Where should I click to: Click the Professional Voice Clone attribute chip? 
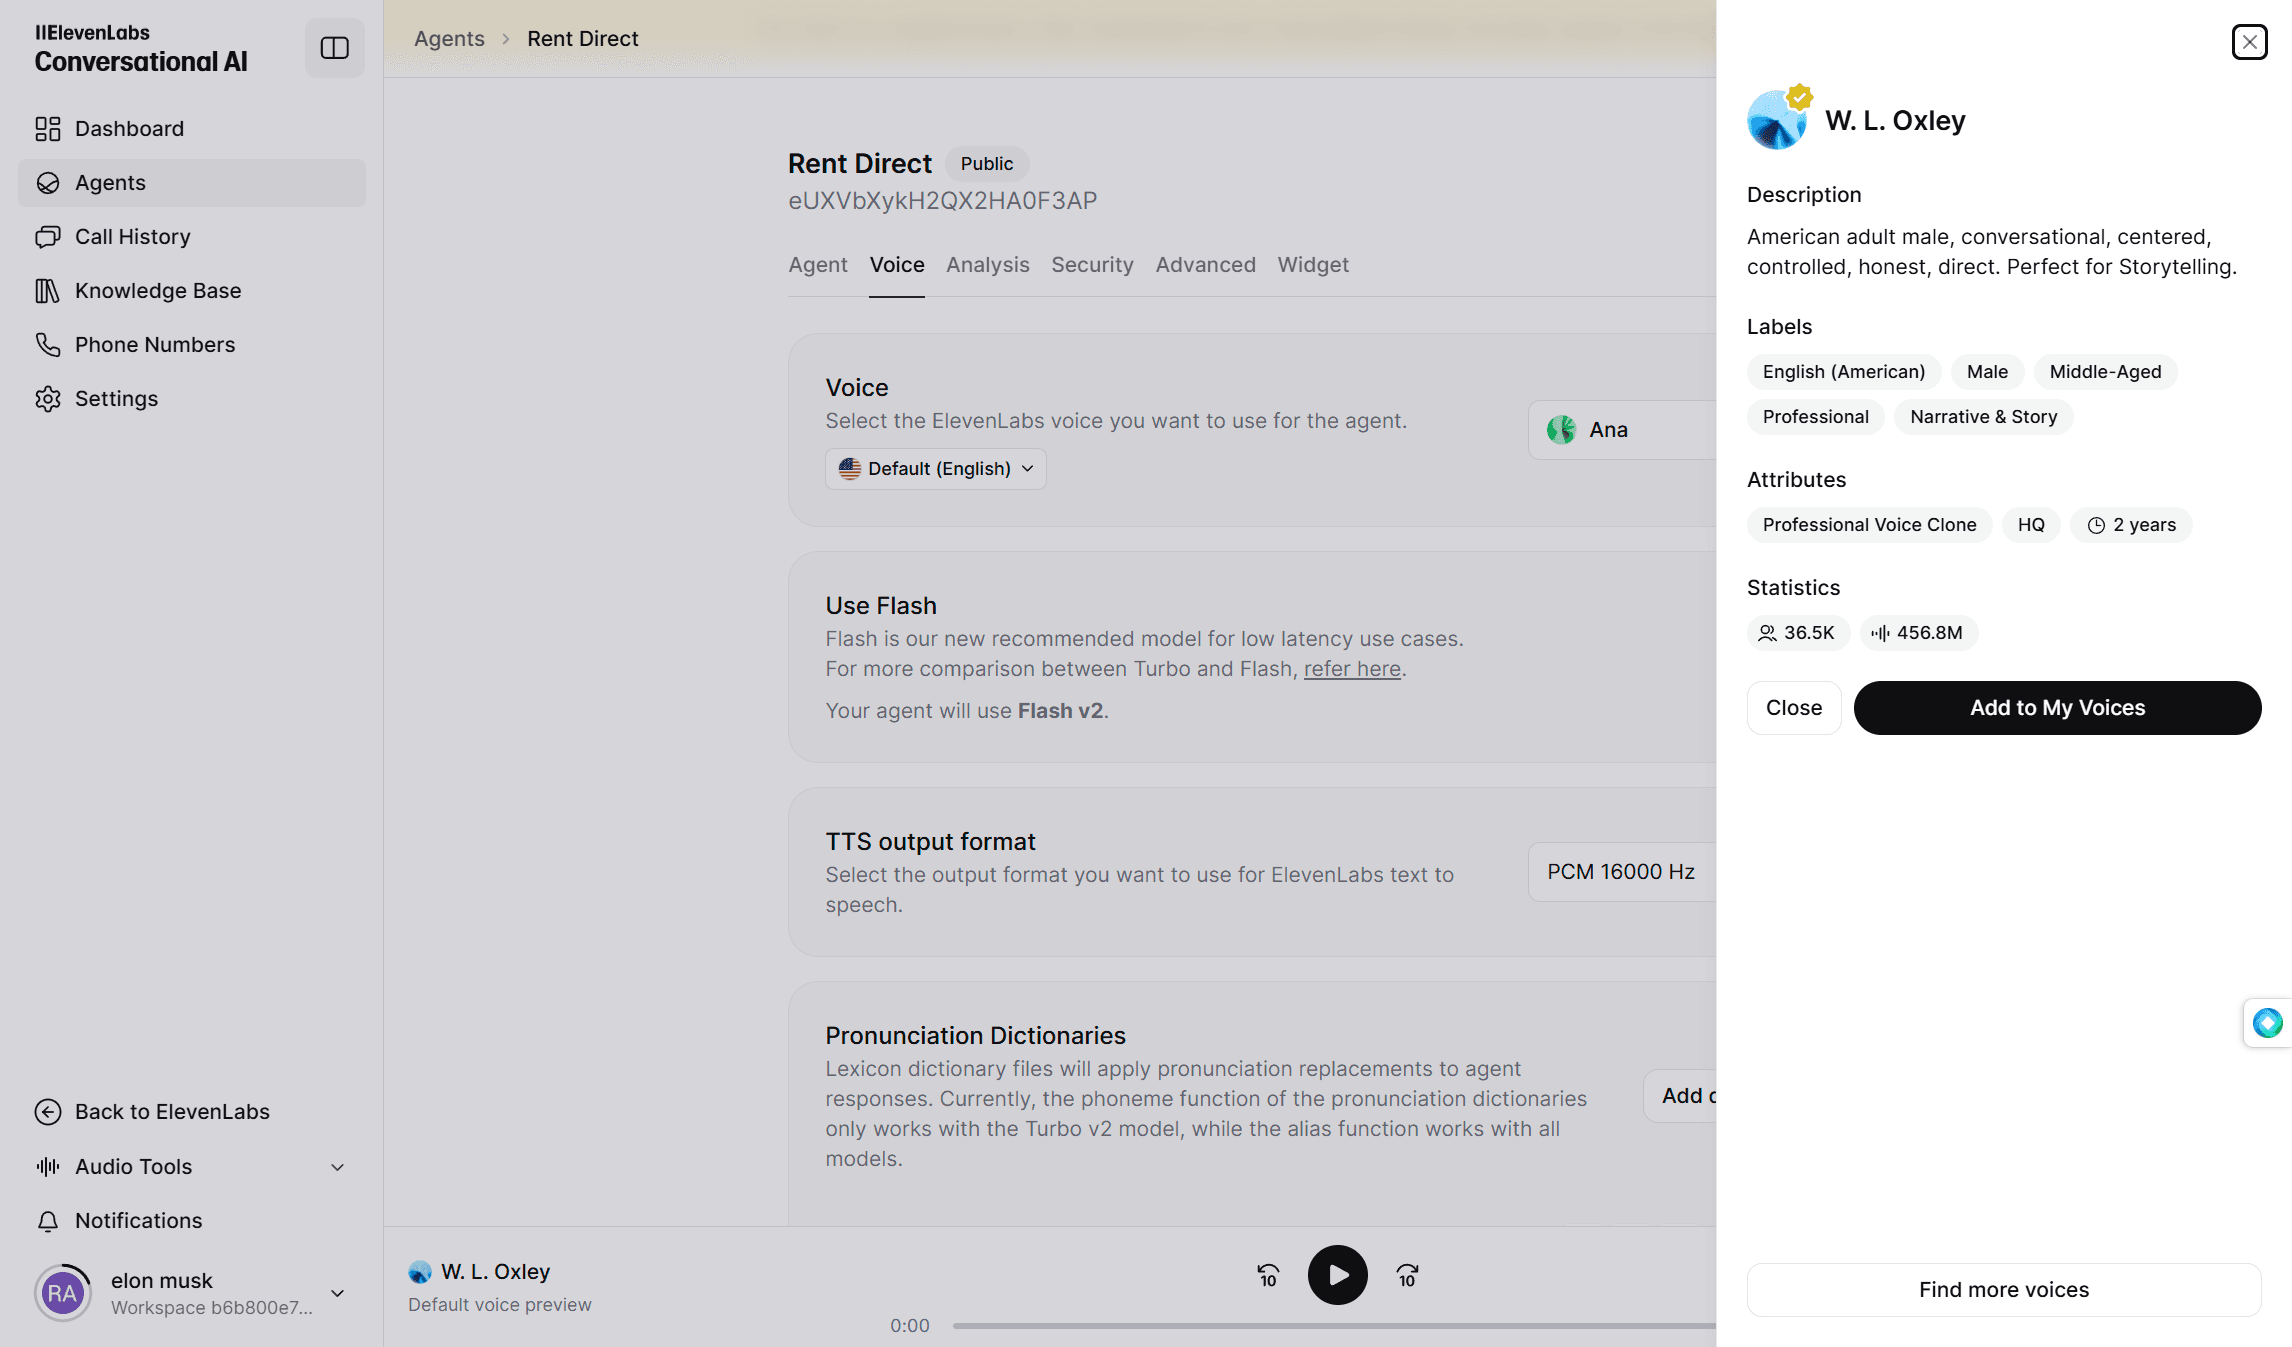pos(1869,525)
